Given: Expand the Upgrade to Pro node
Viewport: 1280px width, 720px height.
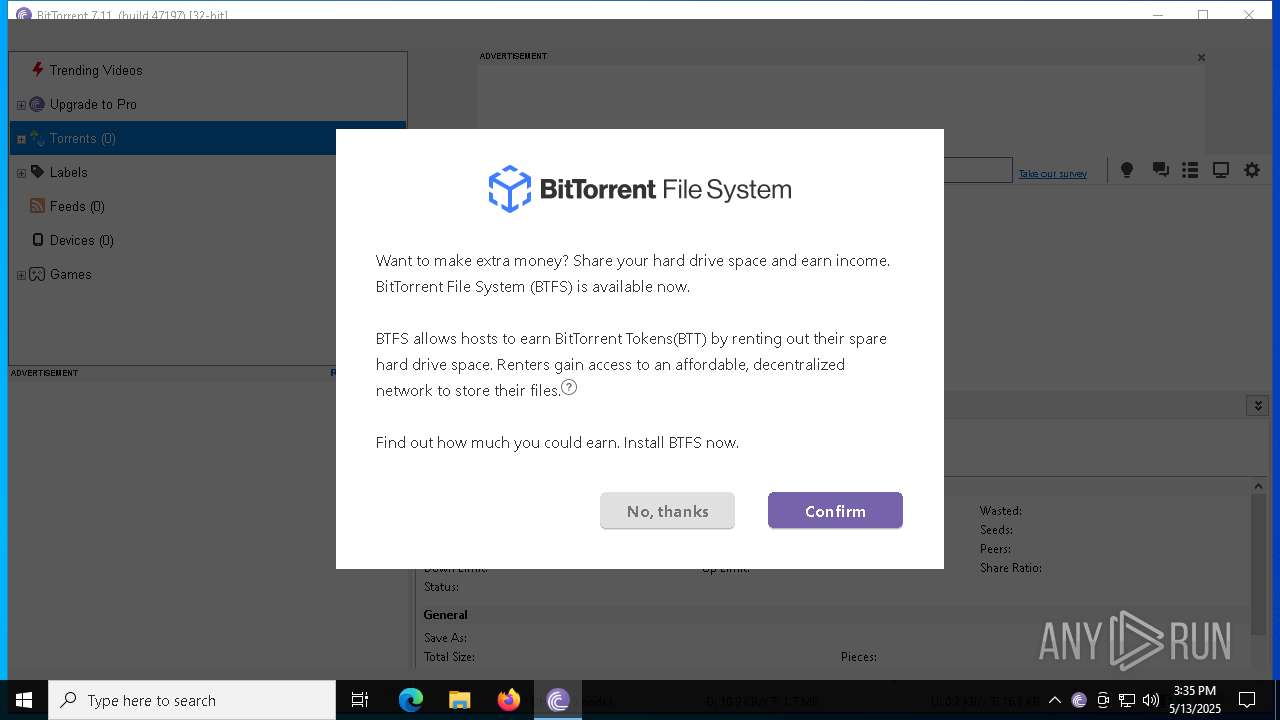Looking at the screenshot, I should pyautogui.click(x=21, y=105).
